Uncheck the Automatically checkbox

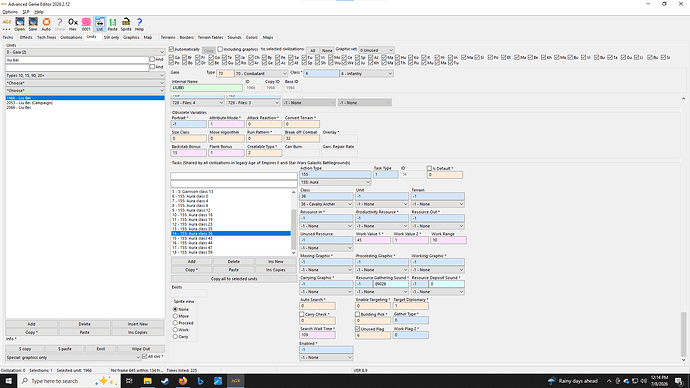tap(172, 49)
